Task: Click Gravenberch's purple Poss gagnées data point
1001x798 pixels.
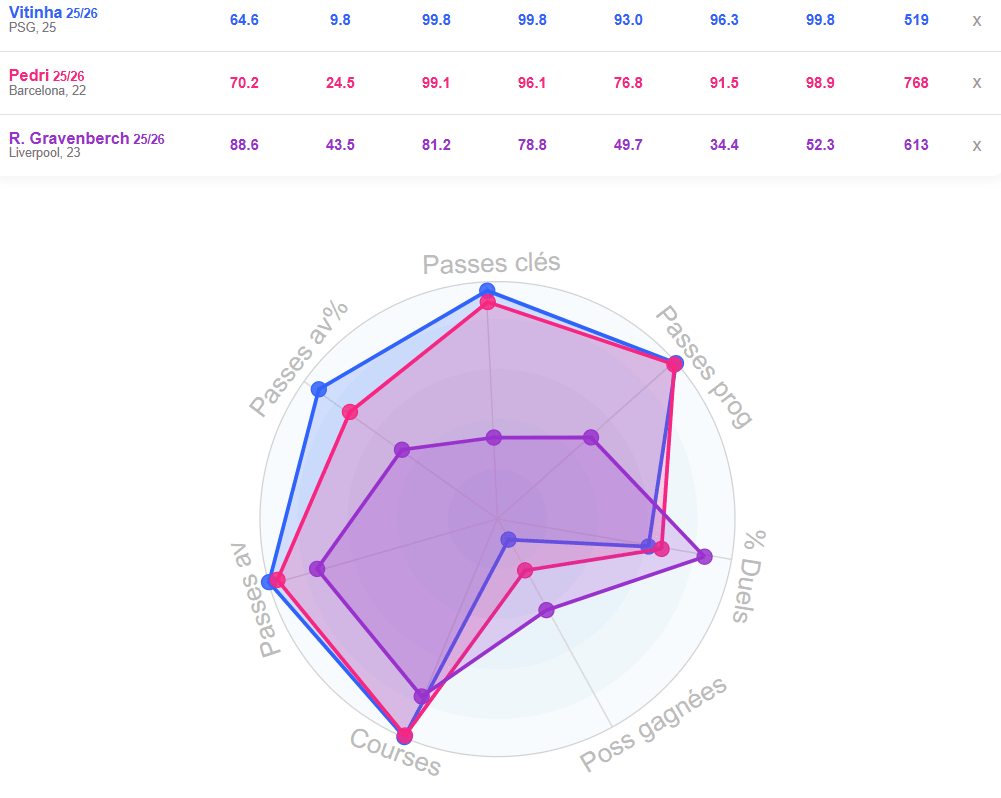Action: pyautogui.click(x=546, y=609)
